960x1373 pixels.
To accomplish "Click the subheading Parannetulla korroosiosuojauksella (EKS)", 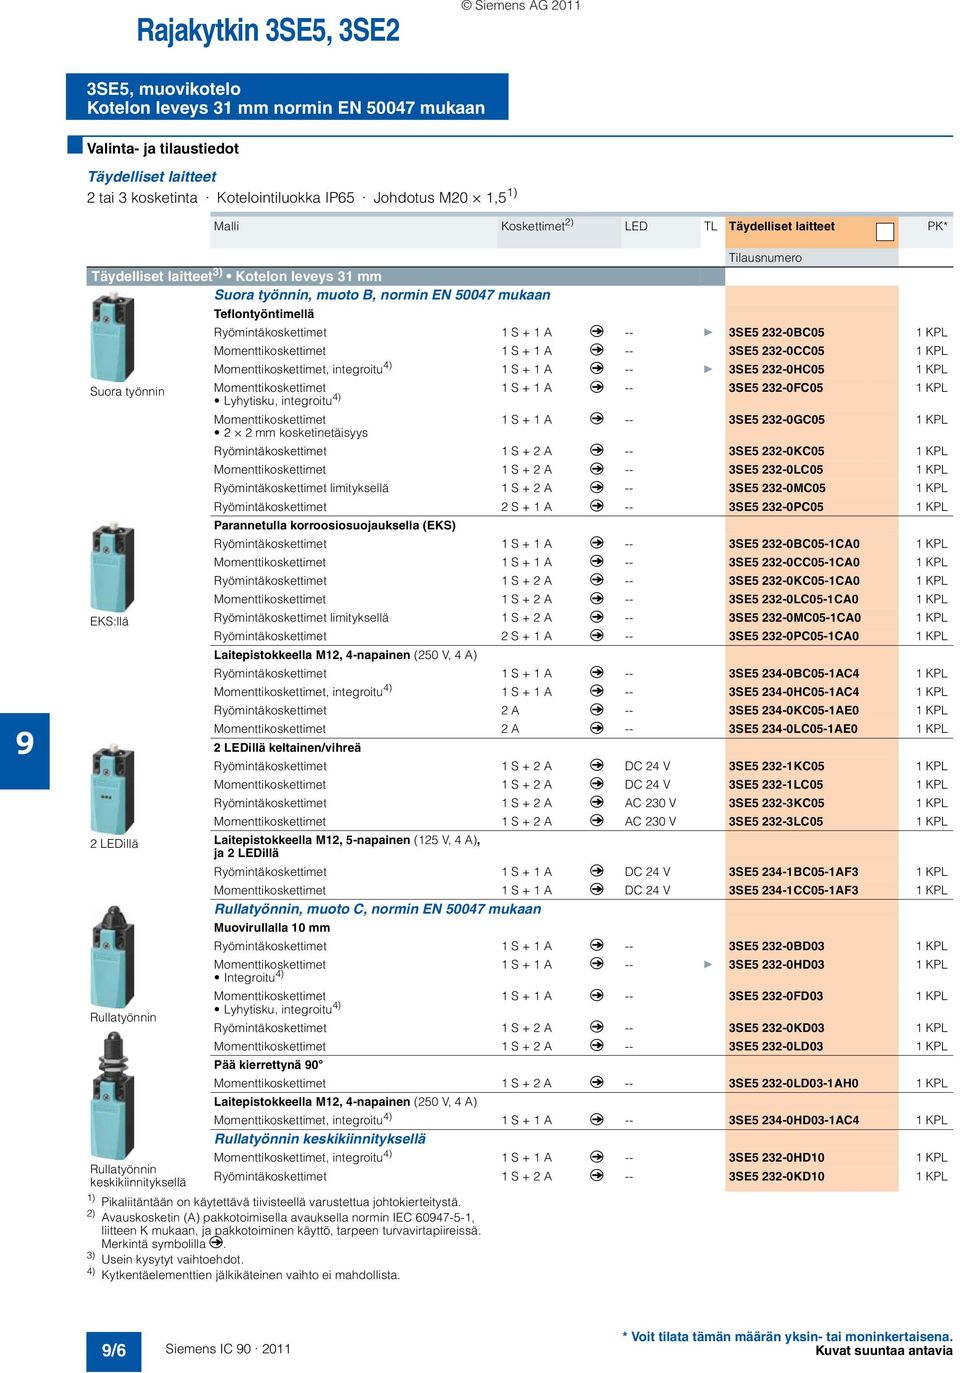I will click(x=335, y=525).
